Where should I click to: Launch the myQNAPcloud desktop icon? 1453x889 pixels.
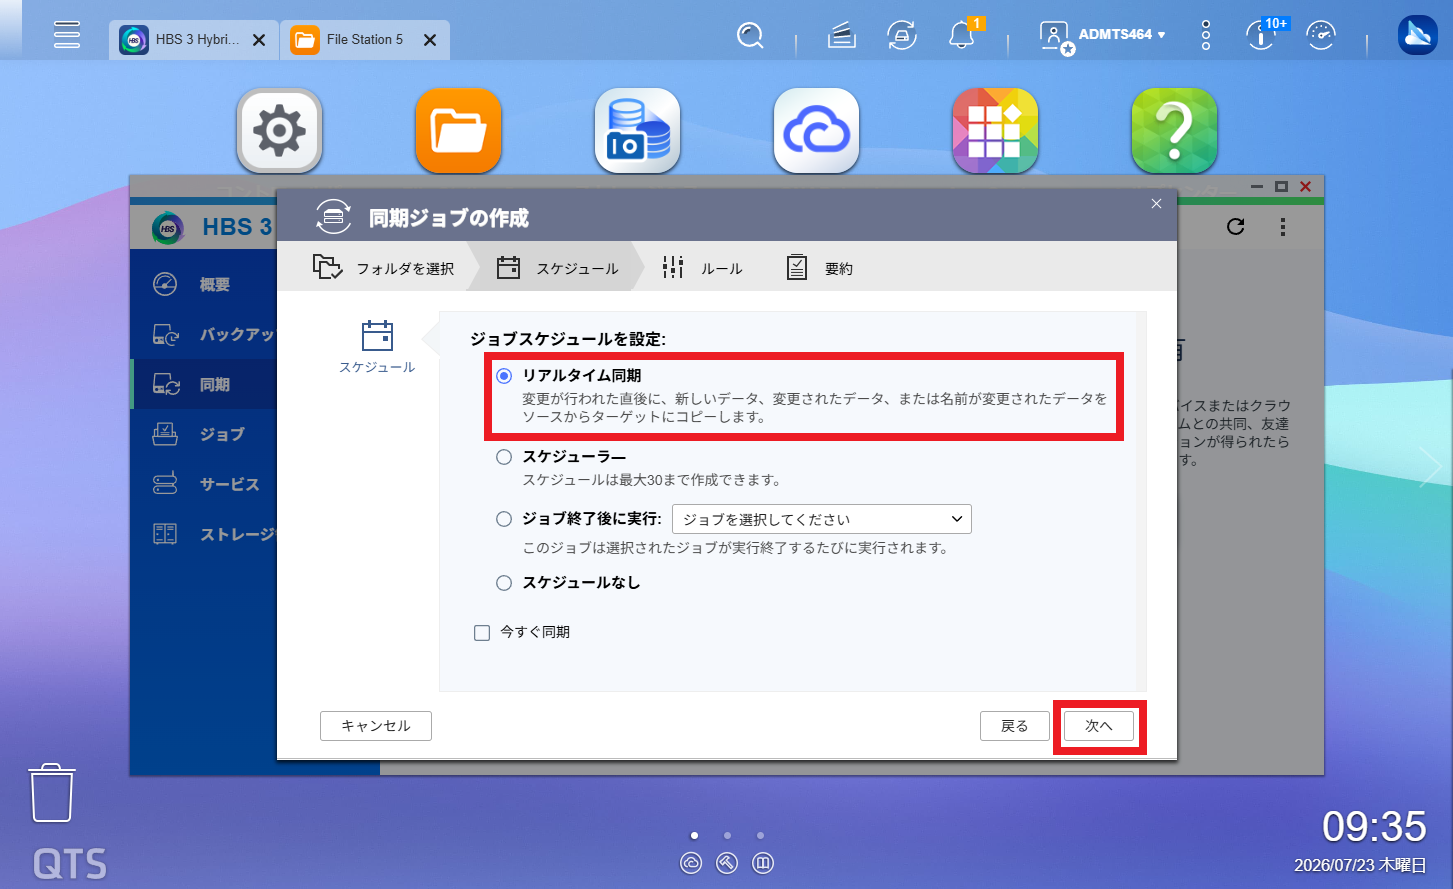pos(816,131)
